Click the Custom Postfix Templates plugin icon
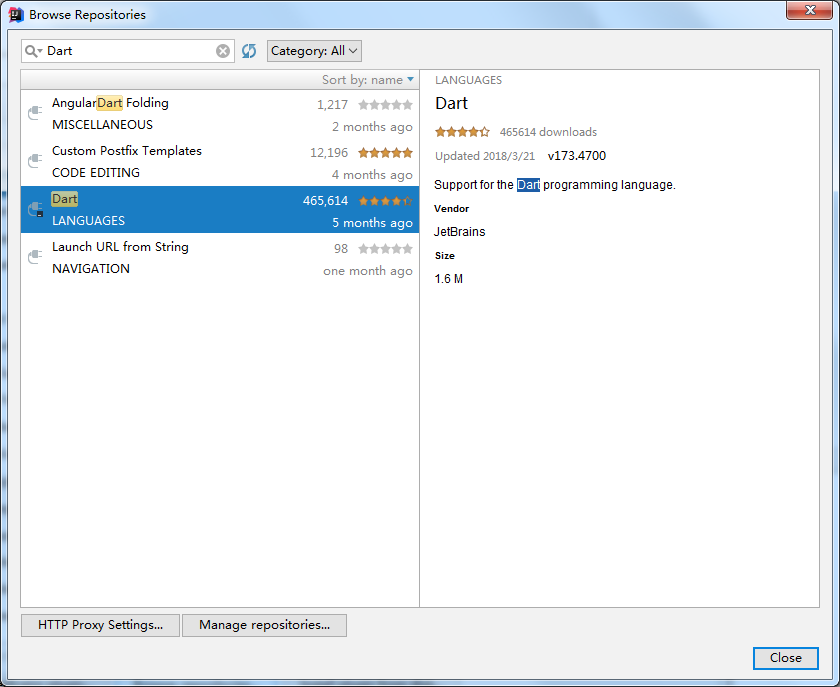This screenshot has height=687, width=840. pyautogui.click(x=35, y=161)
